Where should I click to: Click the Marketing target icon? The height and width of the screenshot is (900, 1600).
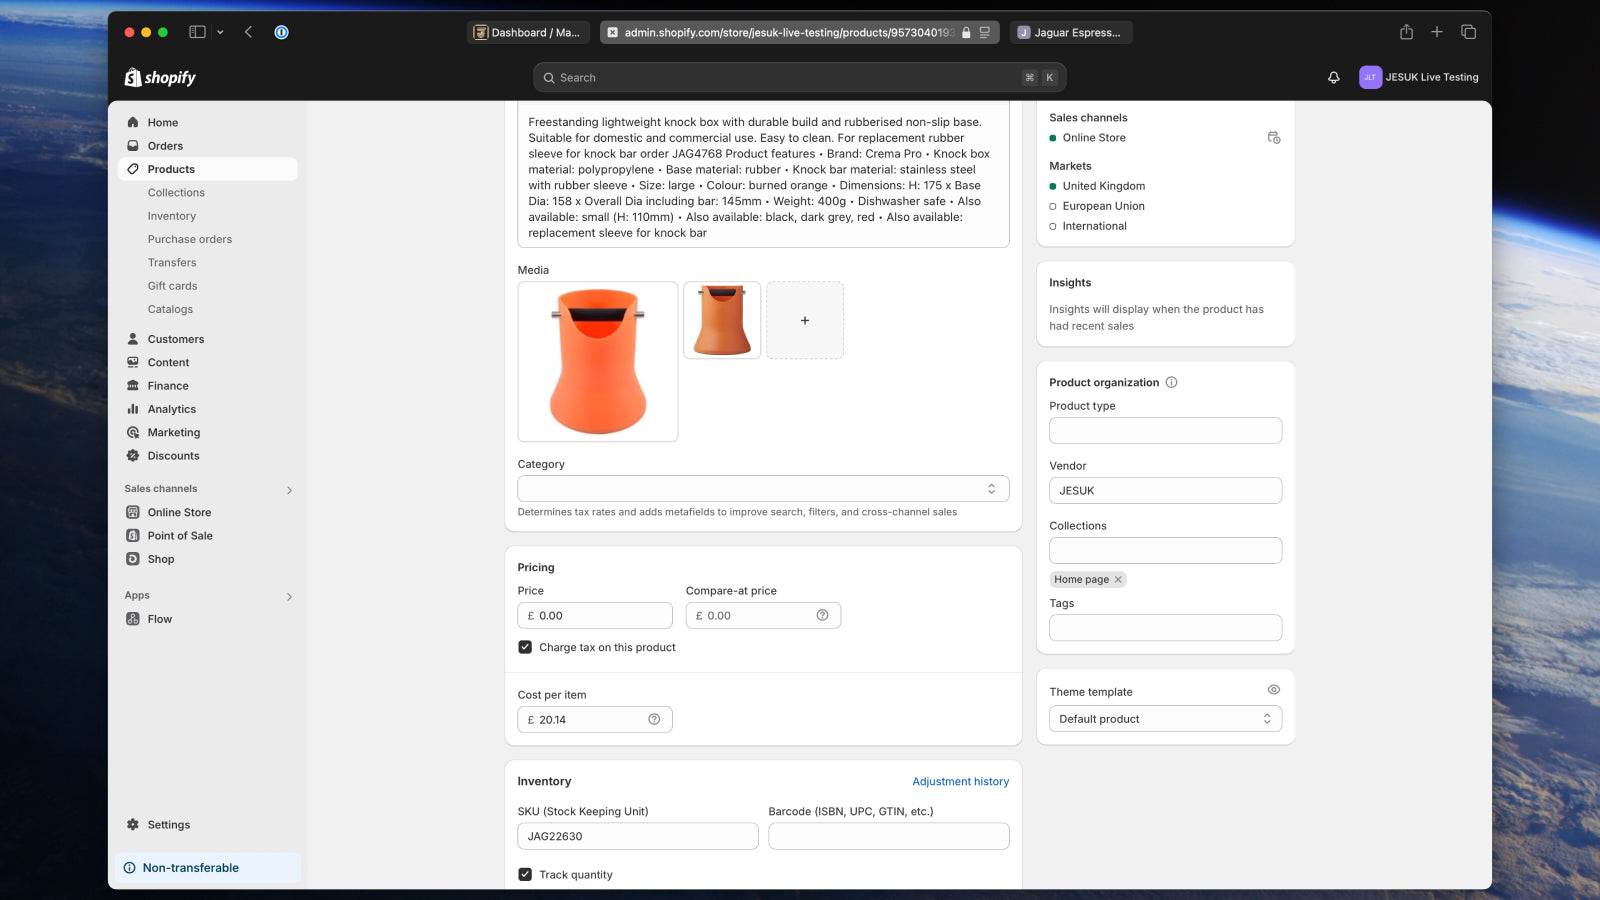tap(133, 432)
